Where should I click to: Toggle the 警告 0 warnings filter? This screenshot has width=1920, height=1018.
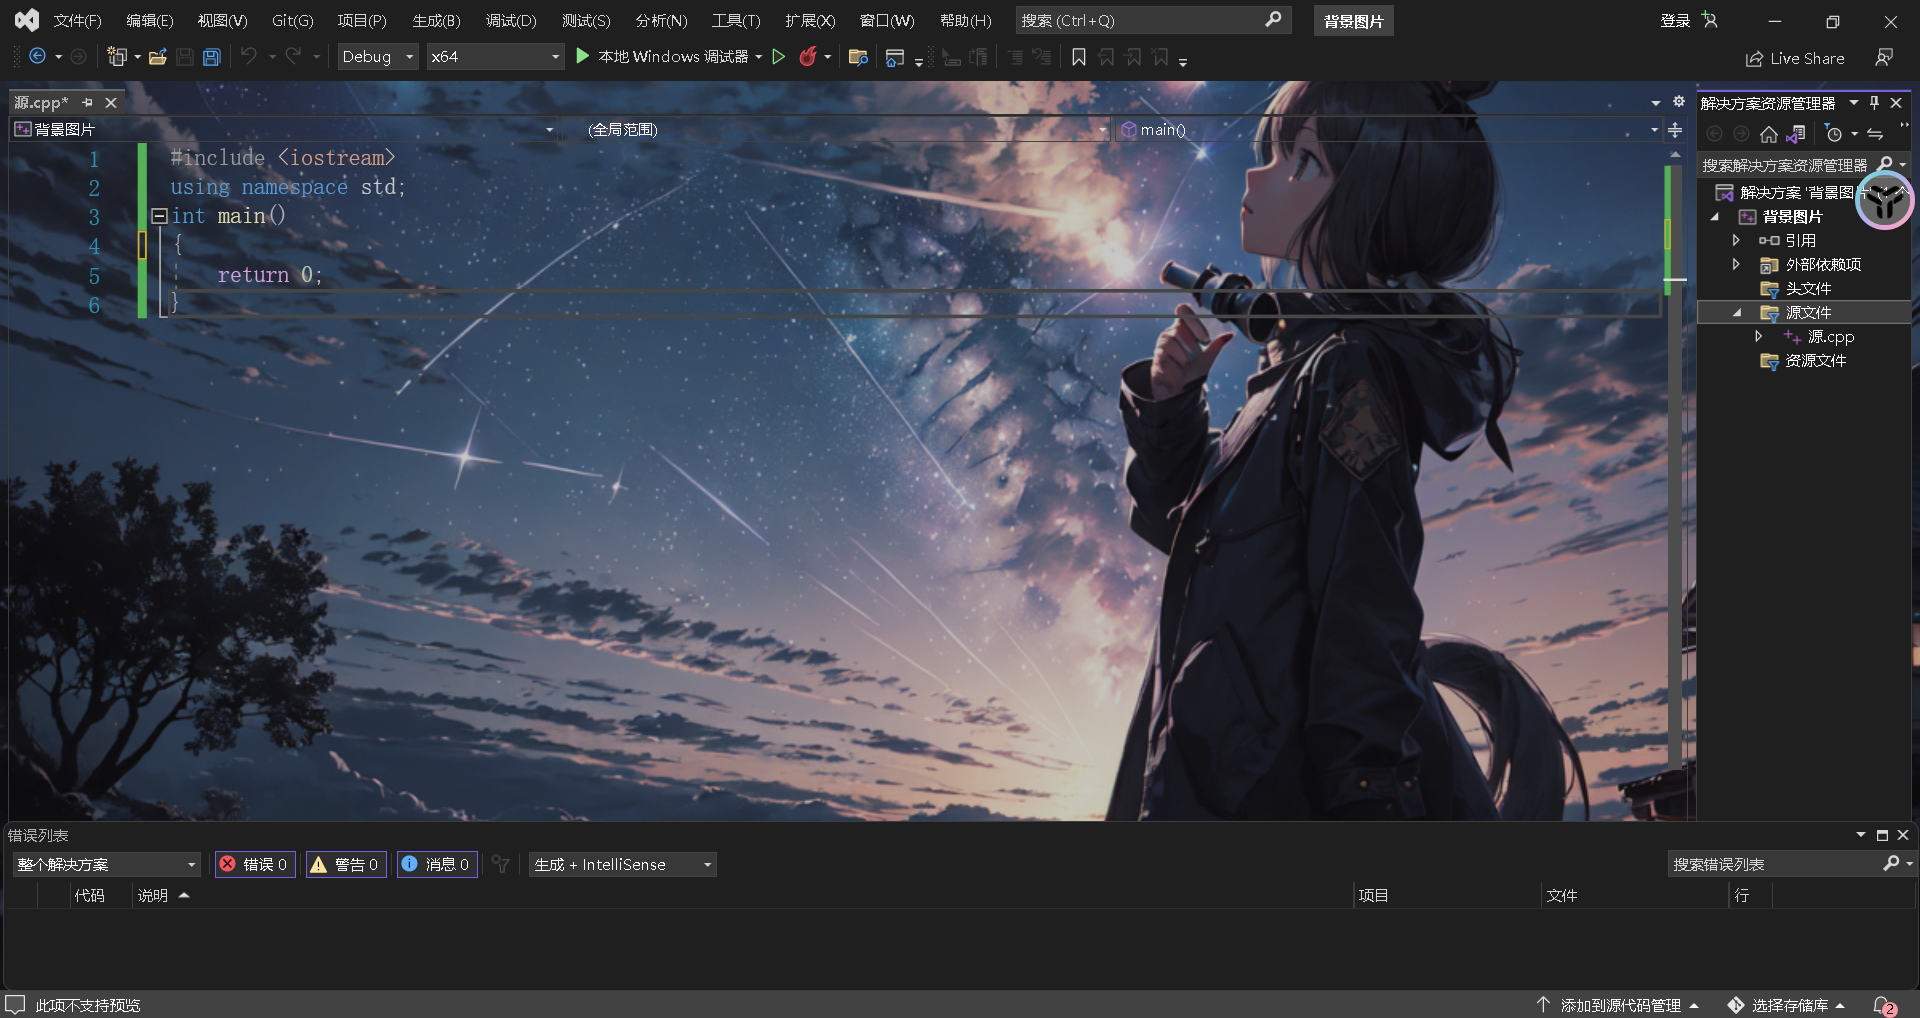click(x=346, y=865)
